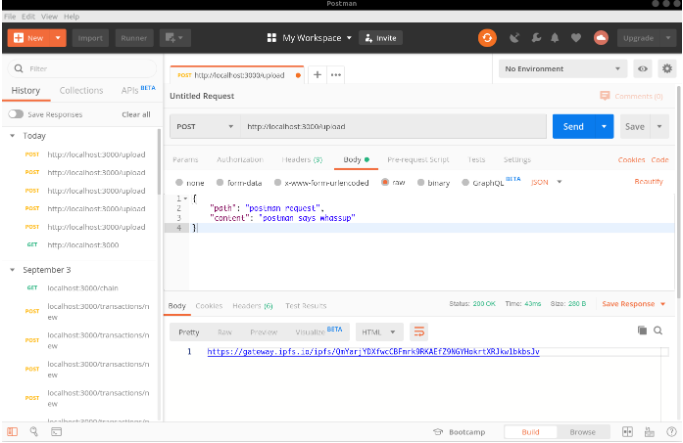Open the Help menu
Viewport: 683px width, 443px height.
coord(71,17)
